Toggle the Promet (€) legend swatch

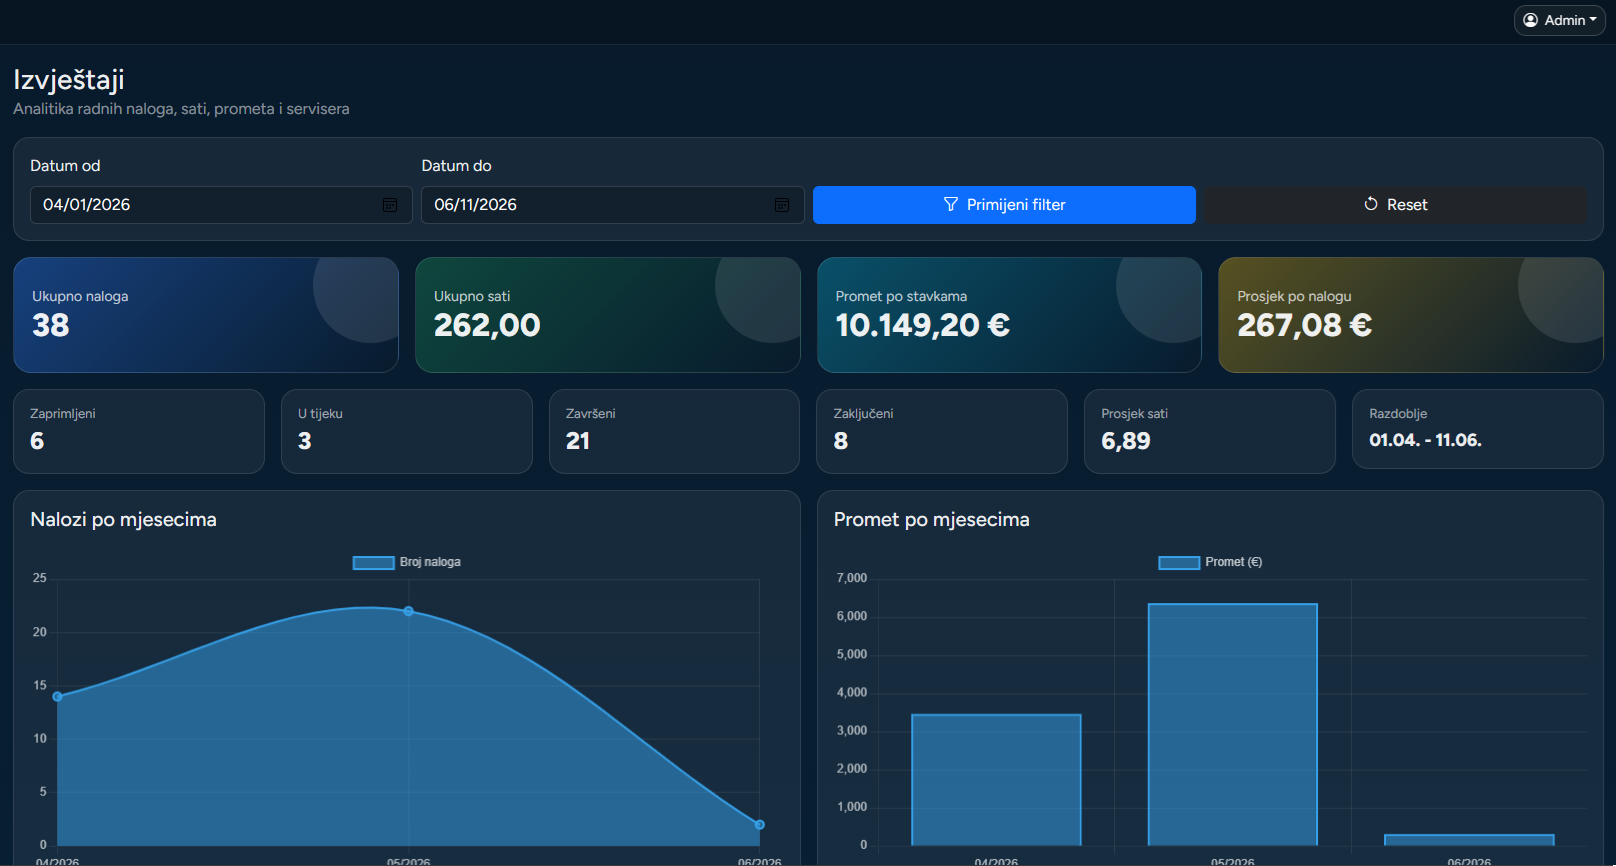(x=1179, y=563)
